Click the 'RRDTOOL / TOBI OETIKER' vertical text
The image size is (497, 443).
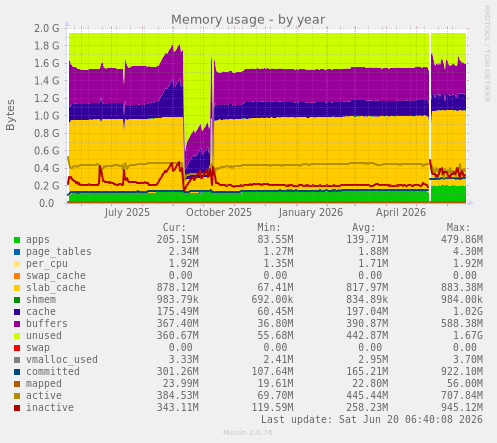coord(487,54)
